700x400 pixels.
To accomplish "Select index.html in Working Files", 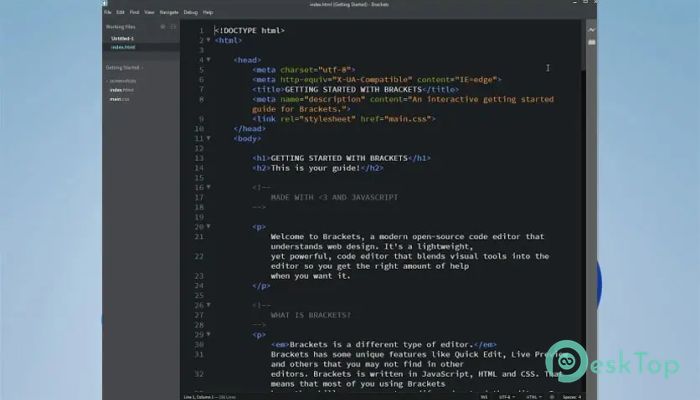I will click(x=123, y=47).
